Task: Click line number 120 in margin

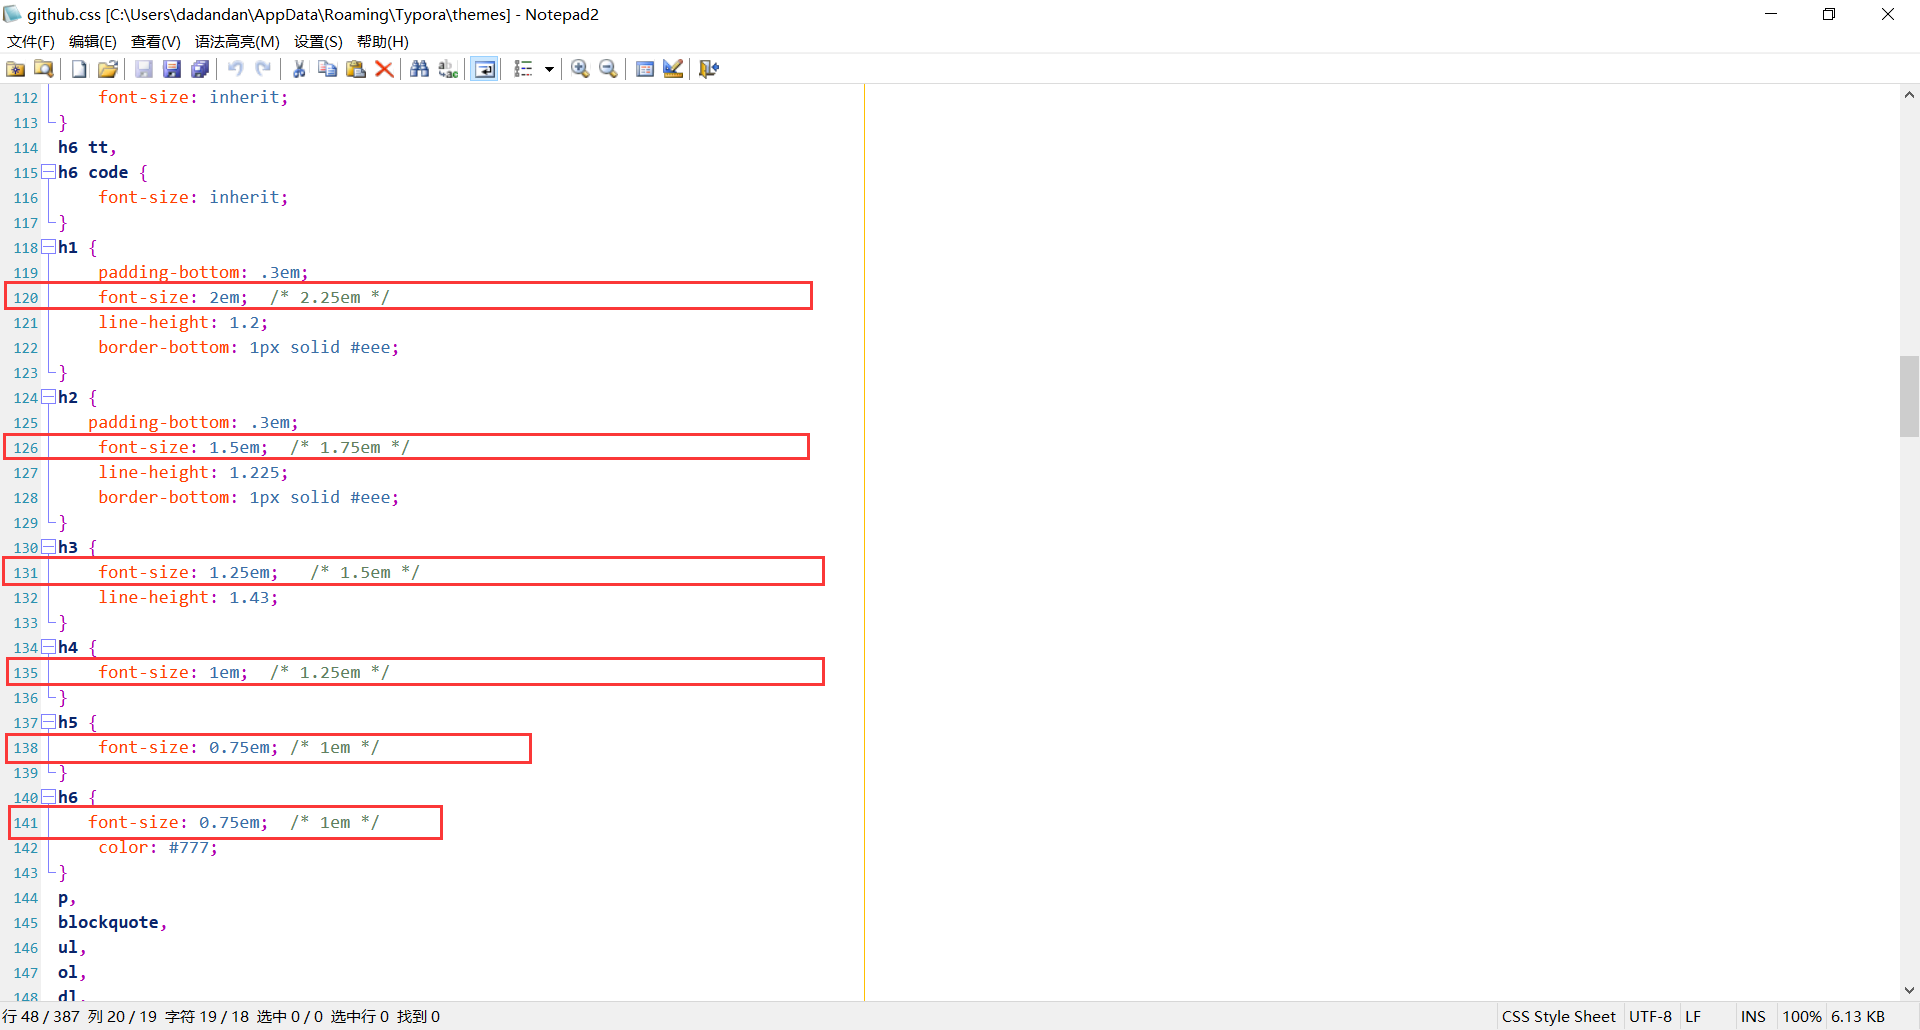Action: (26, 298)
